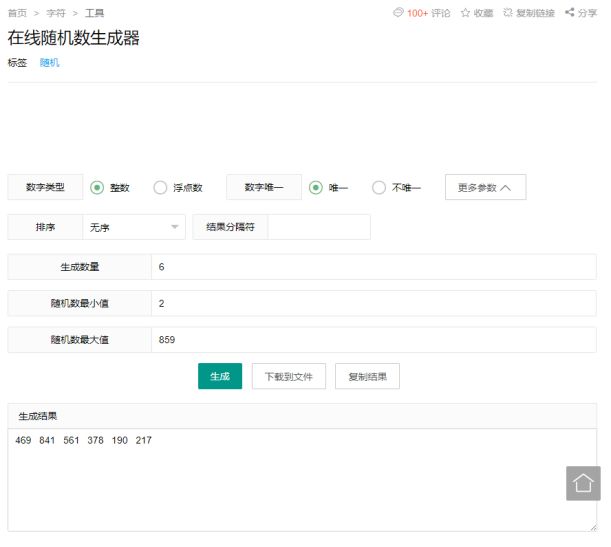
Task: Click the 随机数最大值 input field
Action: coord(374,340)
